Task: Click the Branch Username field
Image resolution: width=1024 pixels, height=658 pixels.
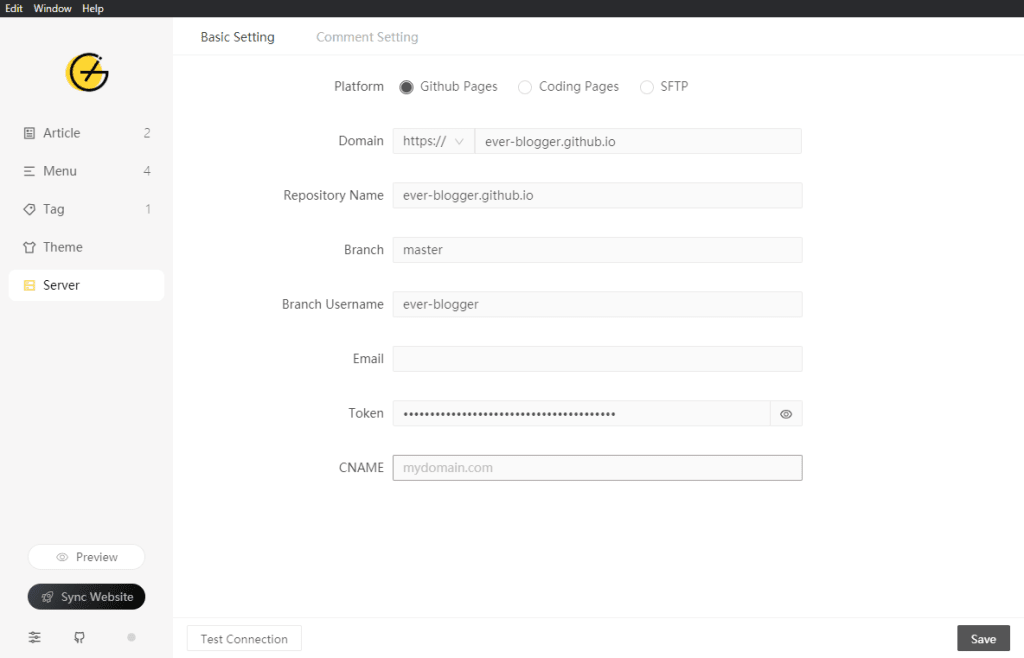Action: [597, 304]
